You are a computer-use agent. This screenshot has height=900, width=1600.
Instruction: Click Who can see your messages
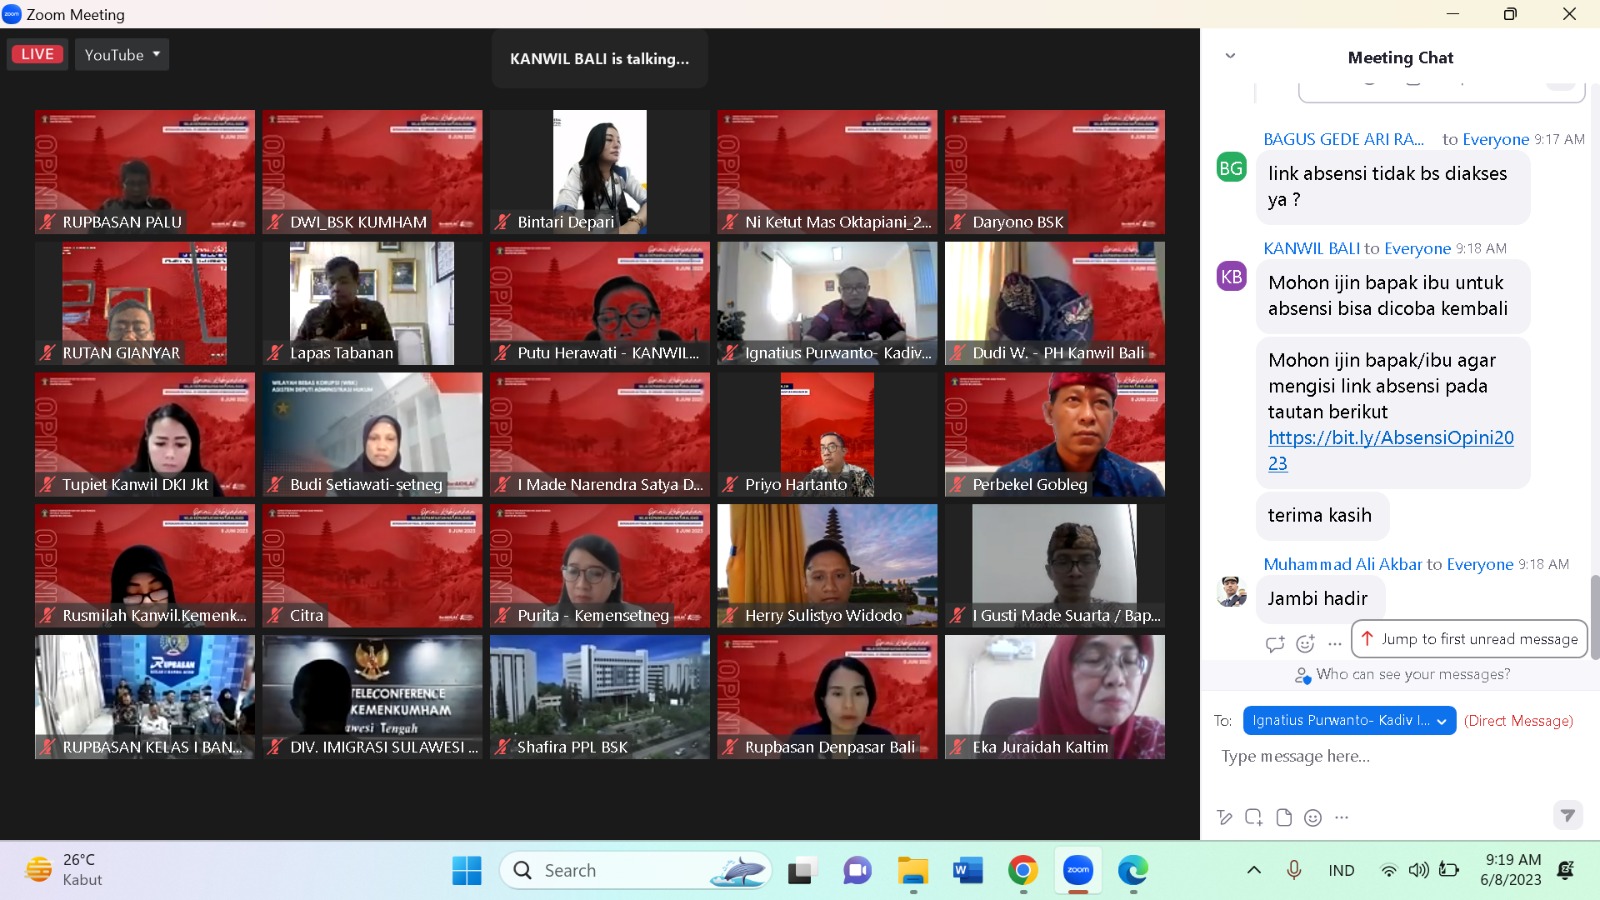coord(1402,675)
